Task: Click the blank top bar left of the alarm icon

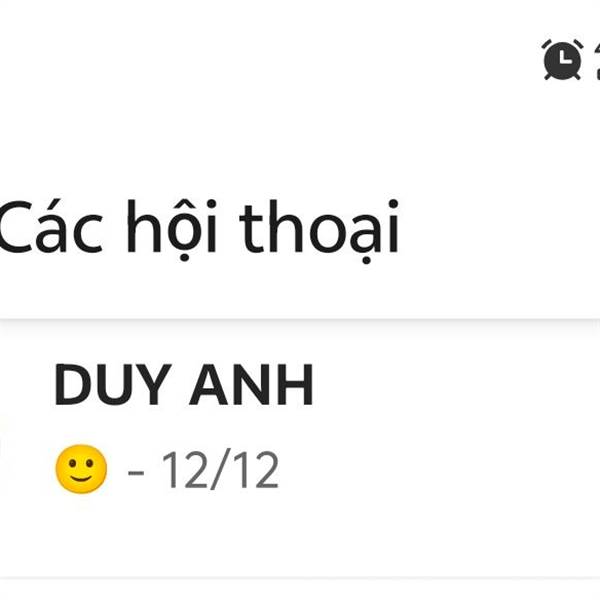Action: tap(268, 60)
